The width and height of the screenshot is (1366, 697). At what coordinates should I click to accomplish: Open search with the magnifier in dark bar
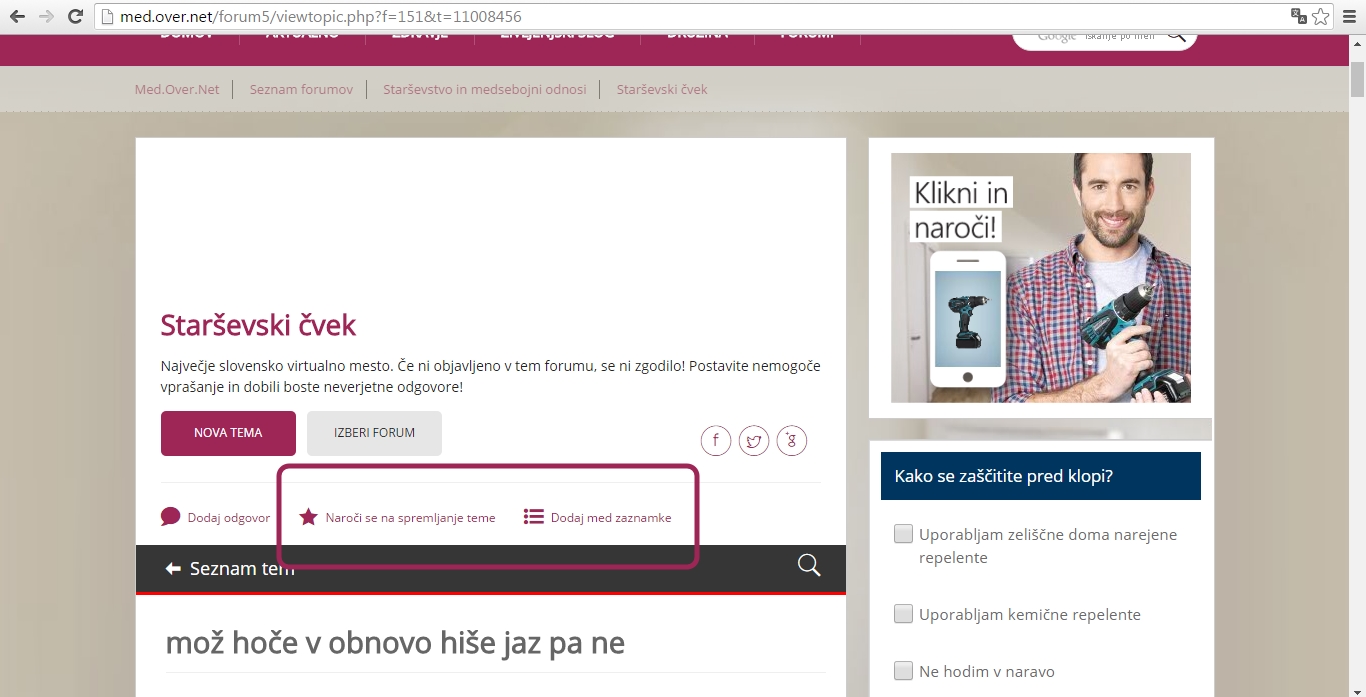click(x=809, y=566)
